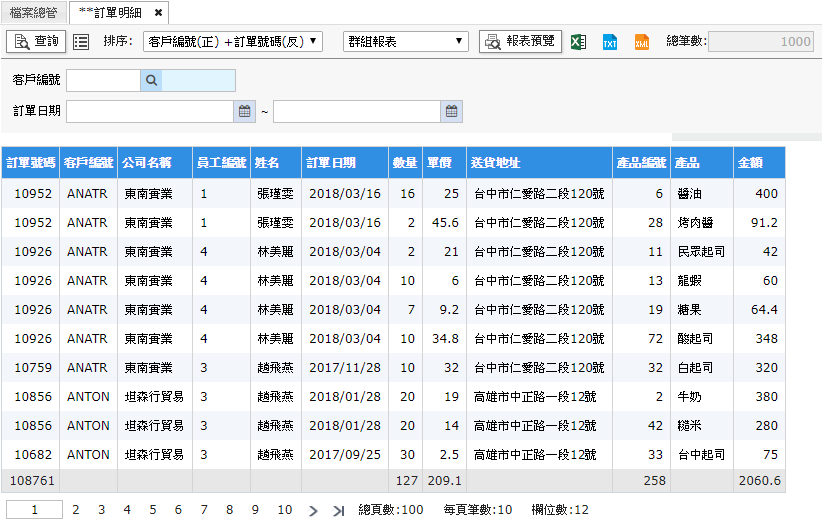Jump to the last page arrow

(339, 511)
